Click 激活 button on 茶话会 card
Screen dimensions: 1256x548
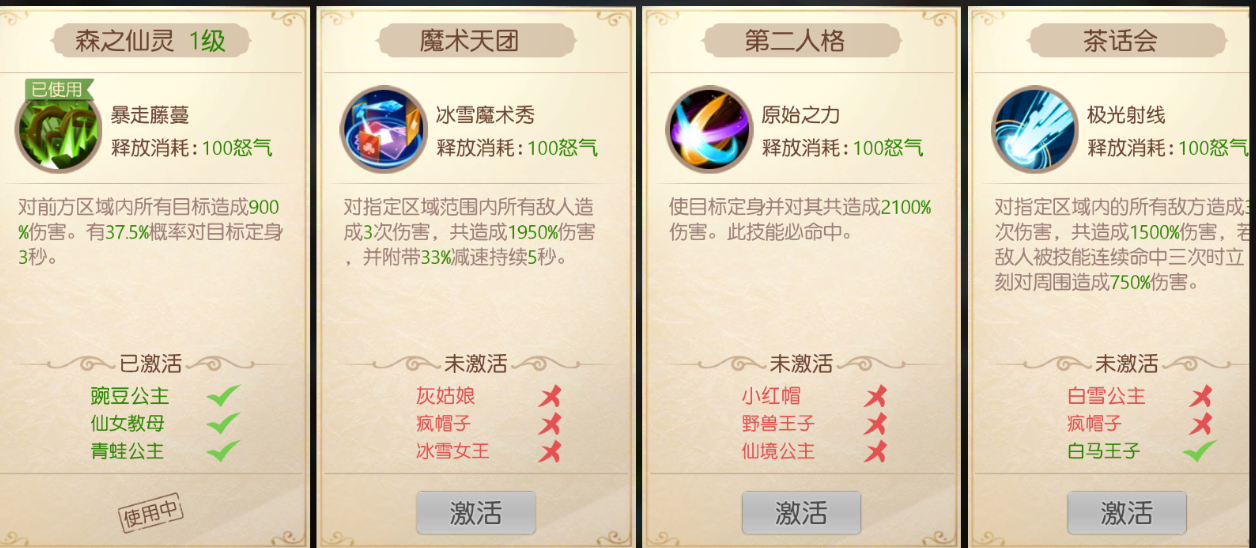point(1127,513)
